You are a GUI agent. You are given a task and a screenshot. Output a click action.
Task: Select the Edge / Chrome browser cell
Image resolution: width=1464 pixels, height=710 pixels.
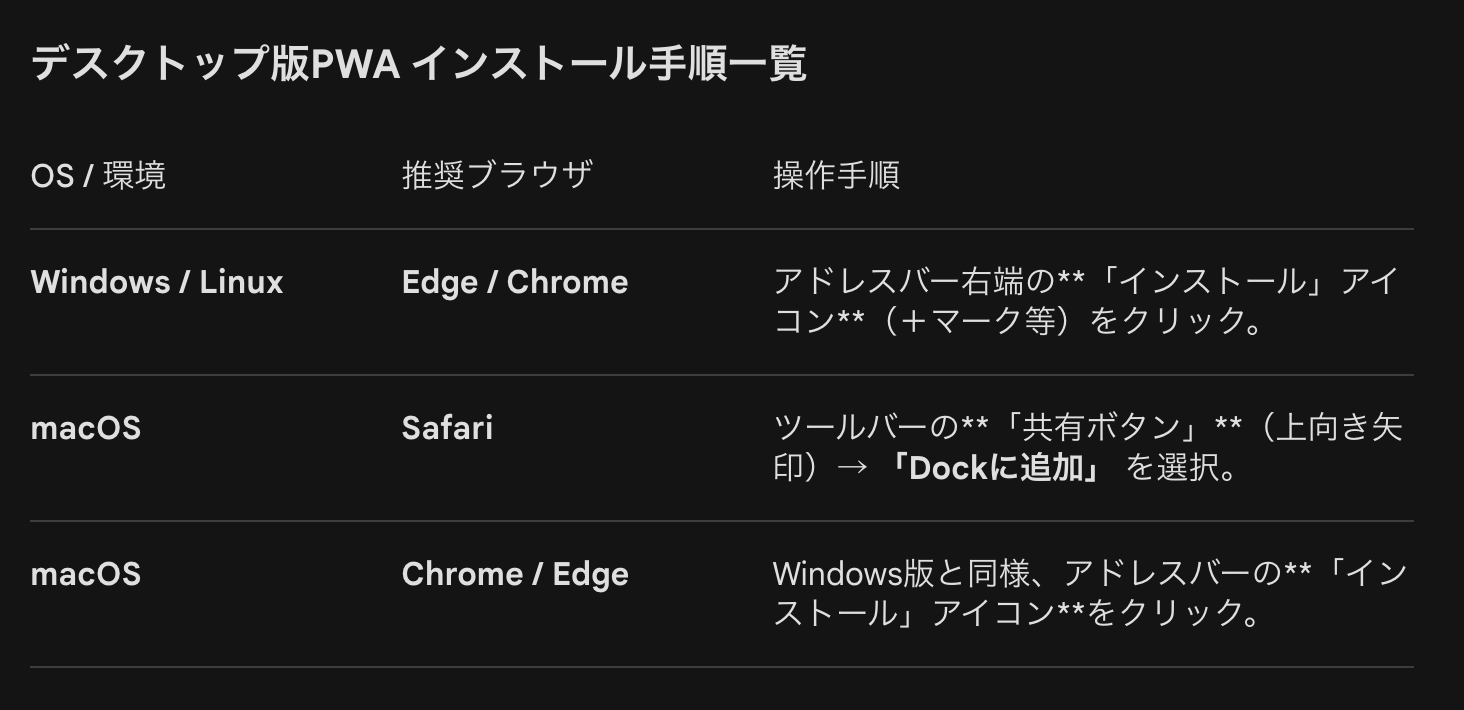515,283
